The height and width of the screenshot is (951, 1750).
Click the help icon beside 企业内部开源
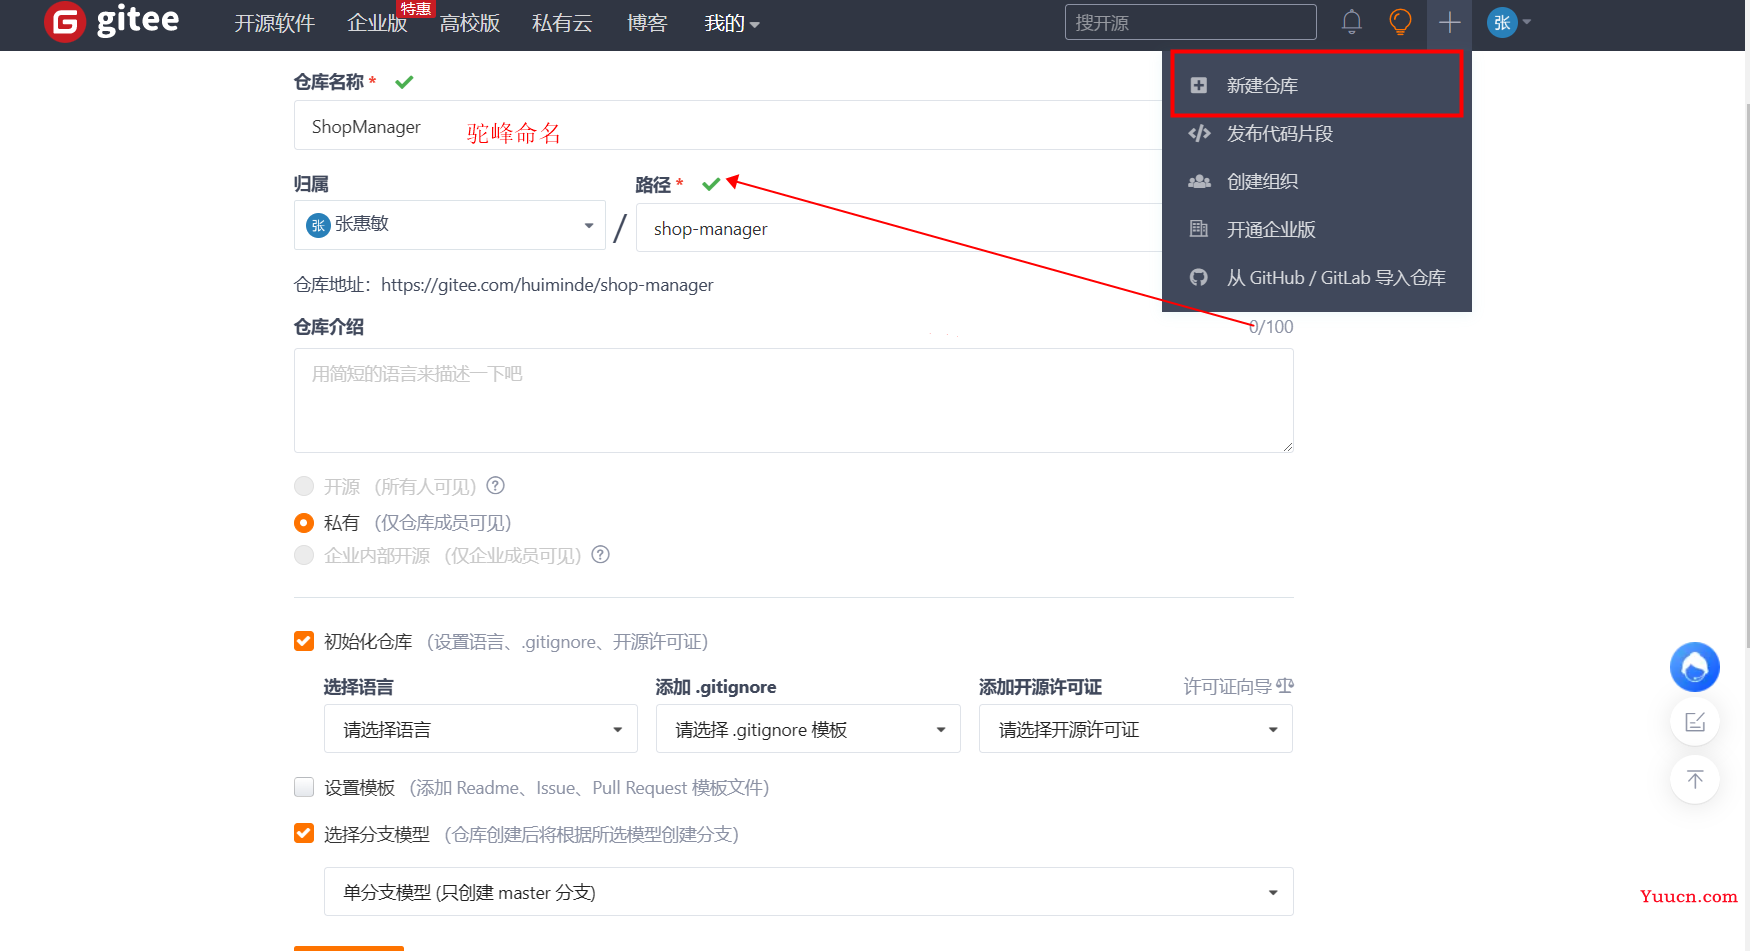coord(600,555)
